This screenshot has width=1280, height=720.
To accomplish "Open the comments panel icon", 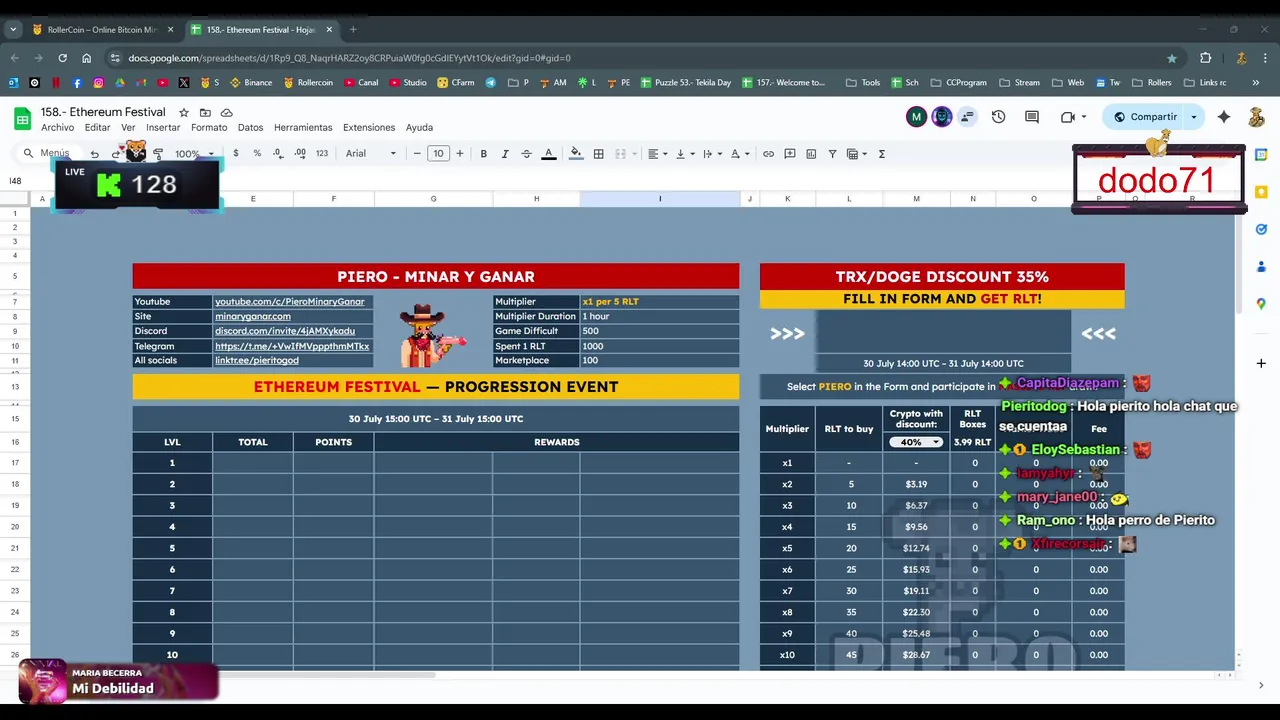I will [x=1032, y=117].
